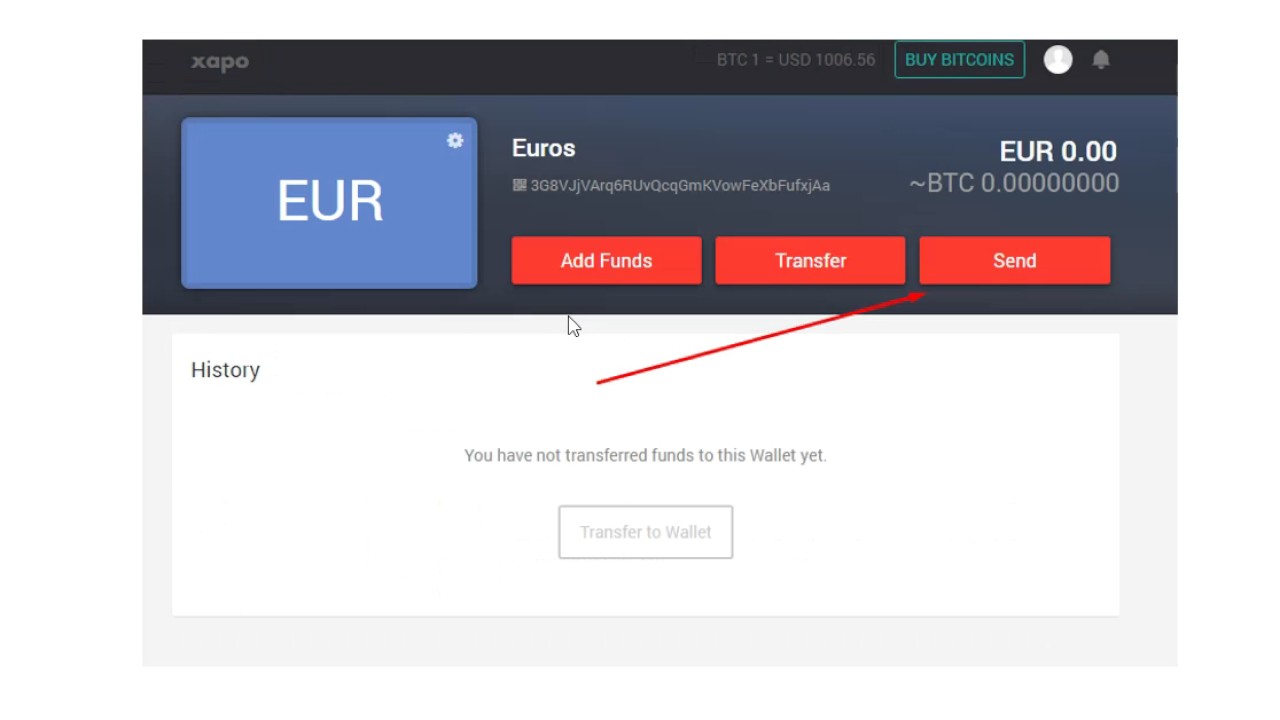Click the wallet address text

point(680,185)
